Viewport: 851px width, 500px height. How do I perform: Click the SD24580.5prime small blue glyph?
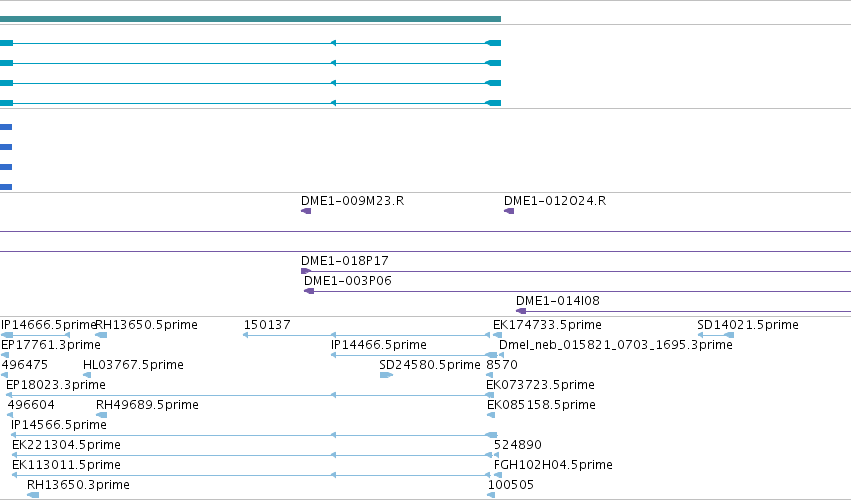point(386,375)
